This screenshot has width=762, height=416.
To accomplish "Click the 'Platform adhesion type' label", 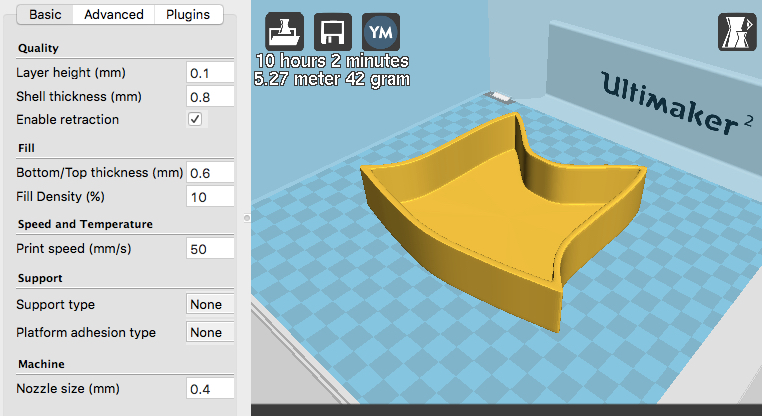I will click(x=86, y=332).
